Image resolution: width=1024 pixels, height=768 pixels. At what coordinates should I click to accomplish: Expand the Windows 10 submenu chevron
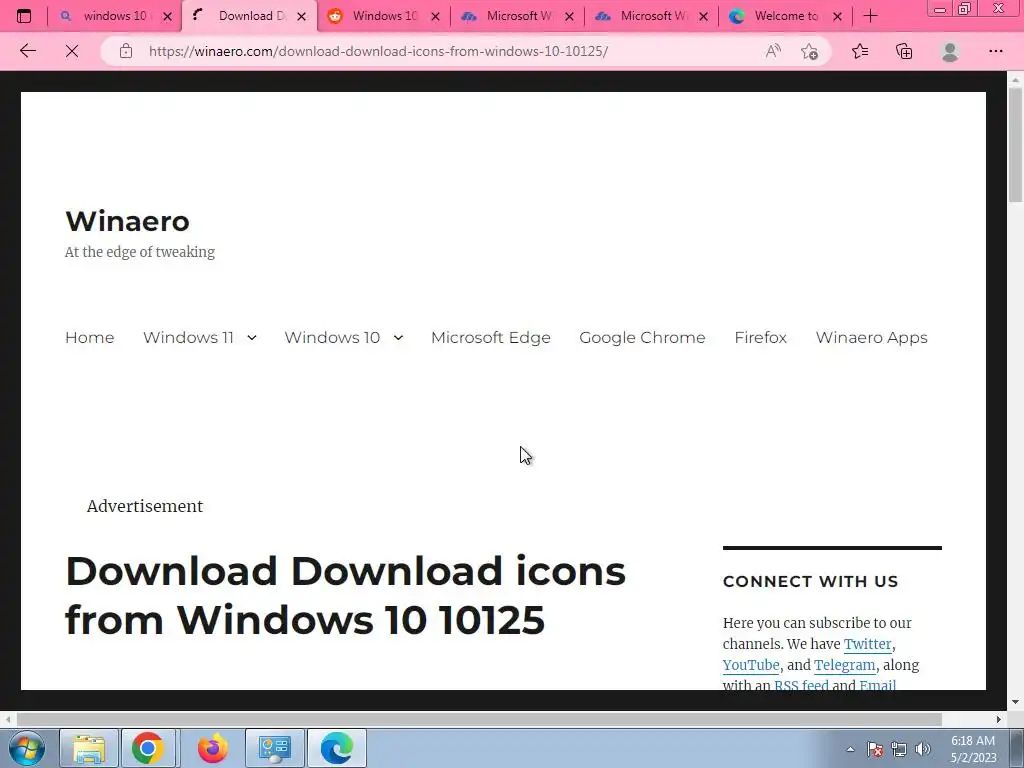[398, 338]
